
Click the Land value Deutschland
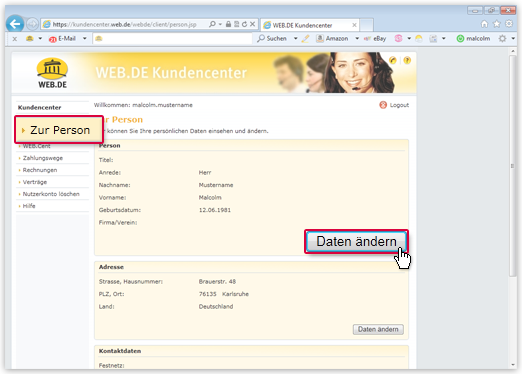coord(216,307)
